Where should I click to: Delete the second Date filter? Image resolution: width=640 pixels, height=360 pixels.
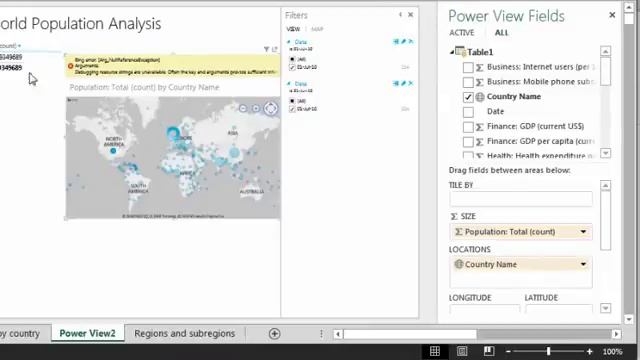411,83
